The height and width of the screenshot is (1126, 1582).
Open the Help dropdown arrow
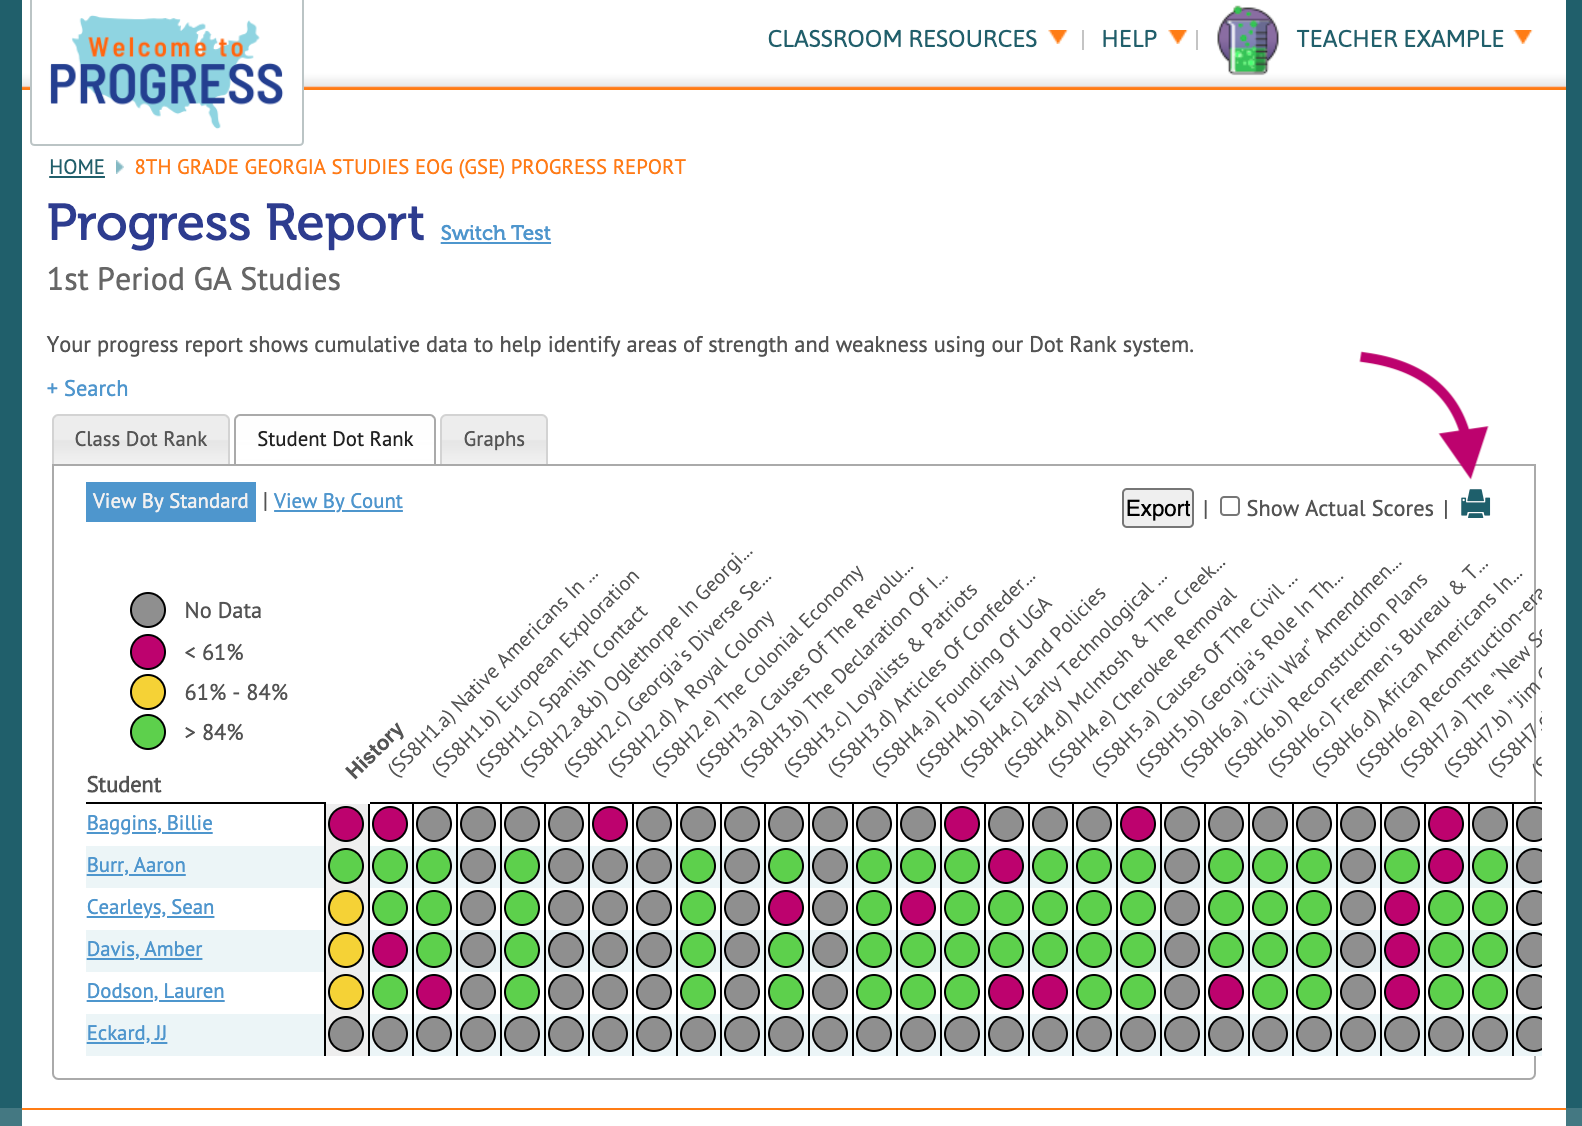(1178, 38)
